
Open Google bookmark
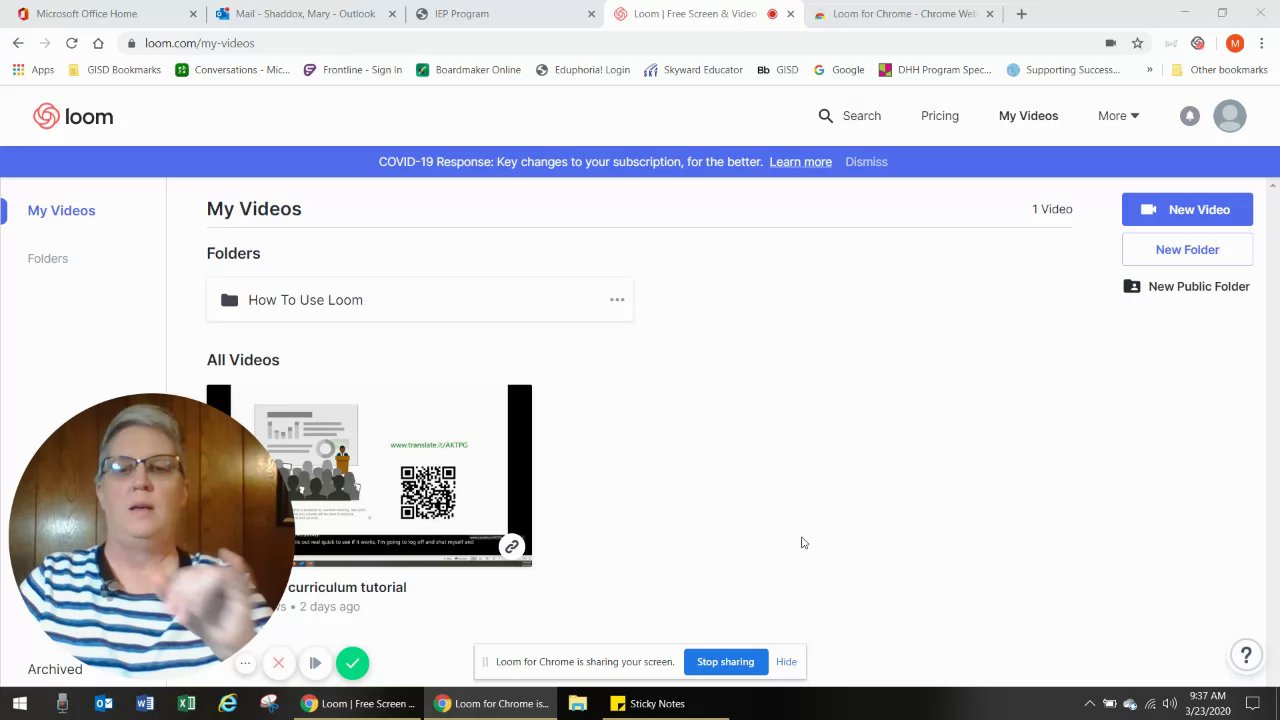click(x=838, y=70)
